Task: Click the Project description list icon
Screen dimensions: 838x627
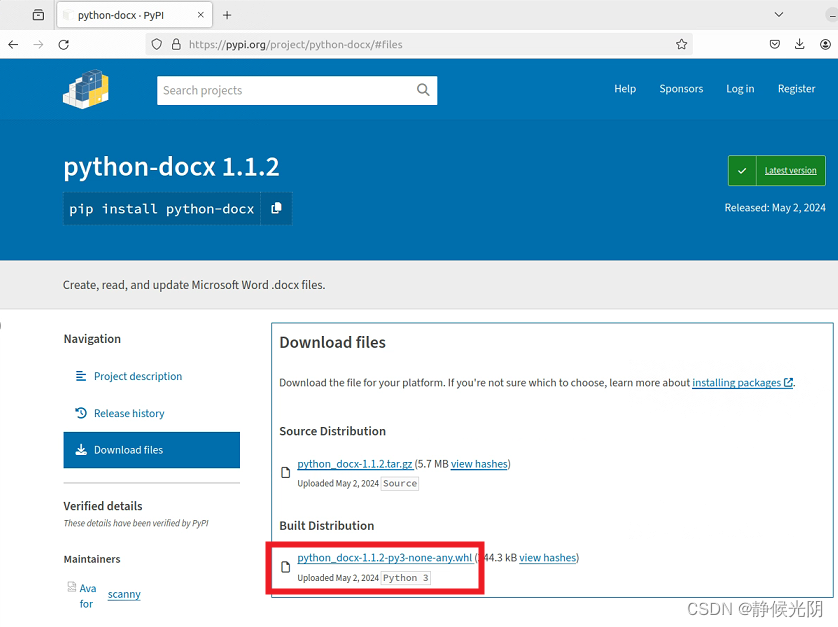Action: pos(81,376)
